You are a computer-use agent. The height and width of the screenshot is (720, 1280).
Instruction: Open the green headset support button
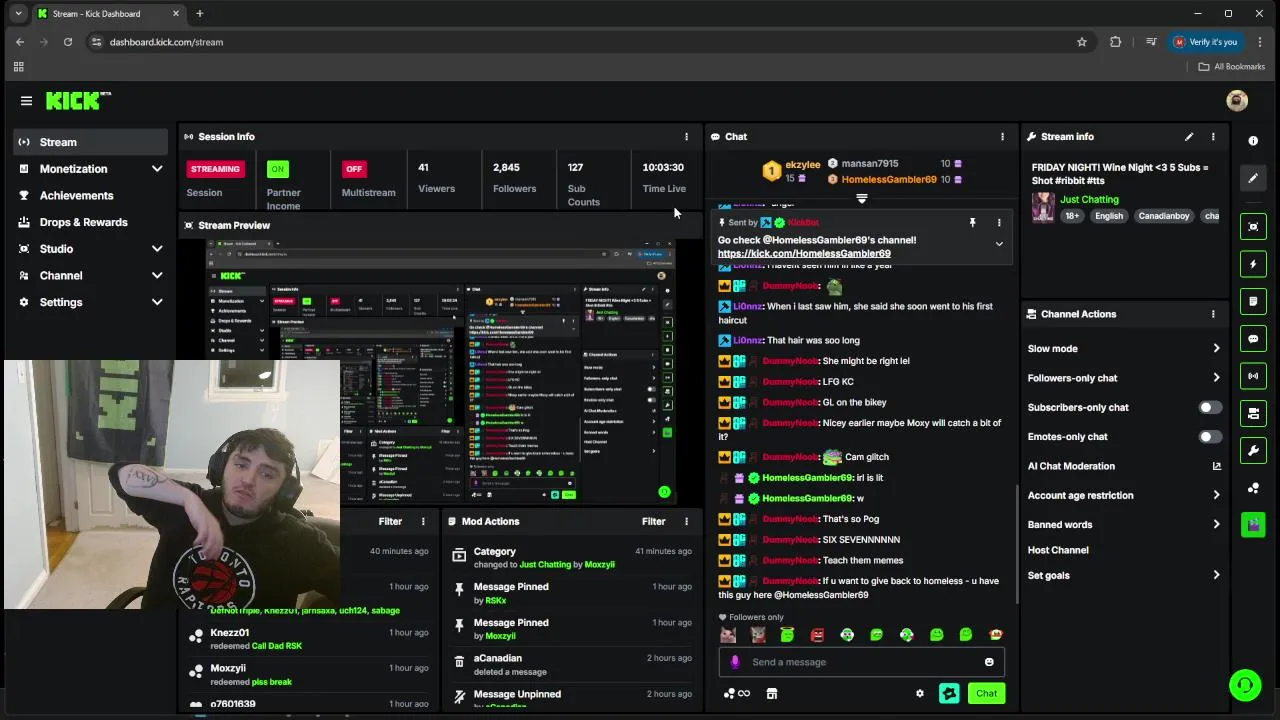tap(1245, 685)
